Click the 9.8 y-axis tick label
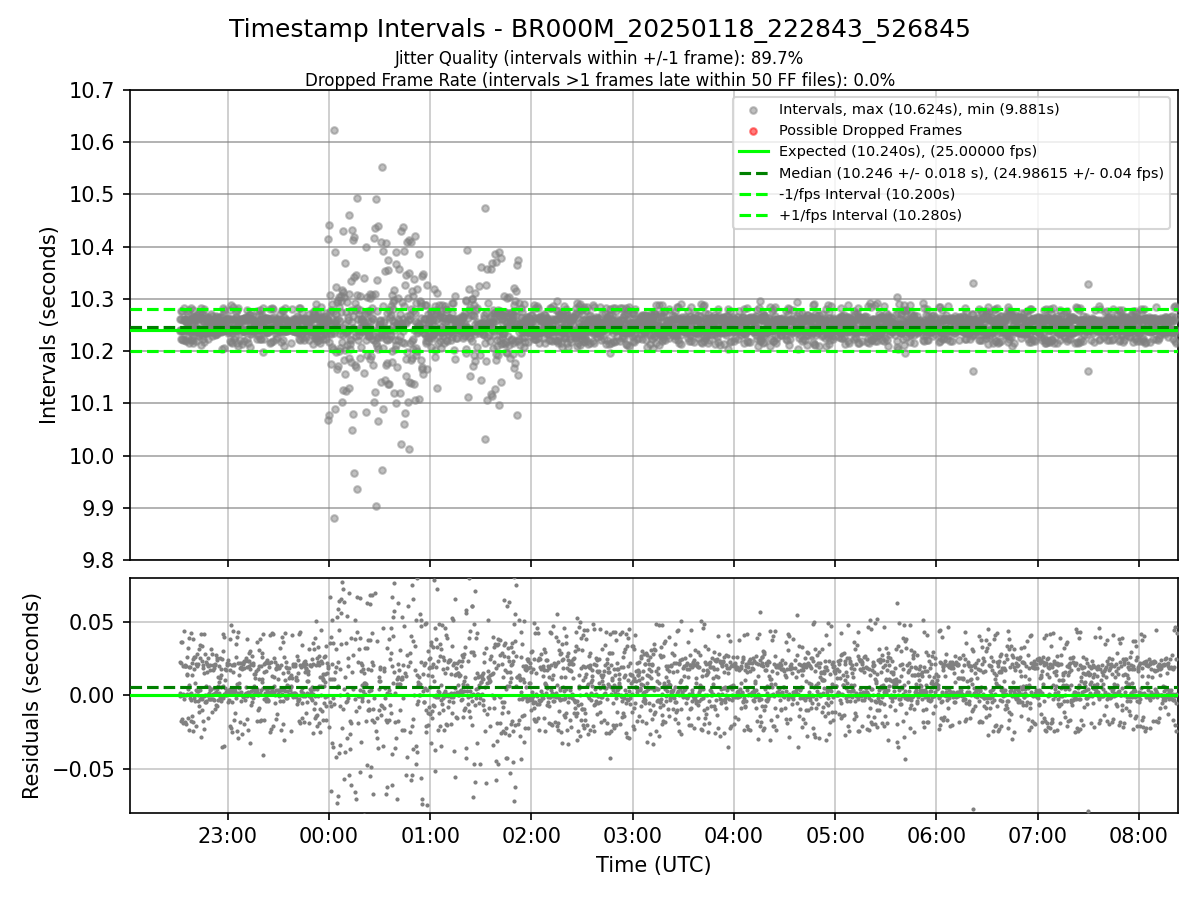Viewport: 1200px width, 900px height. point(99,560)
